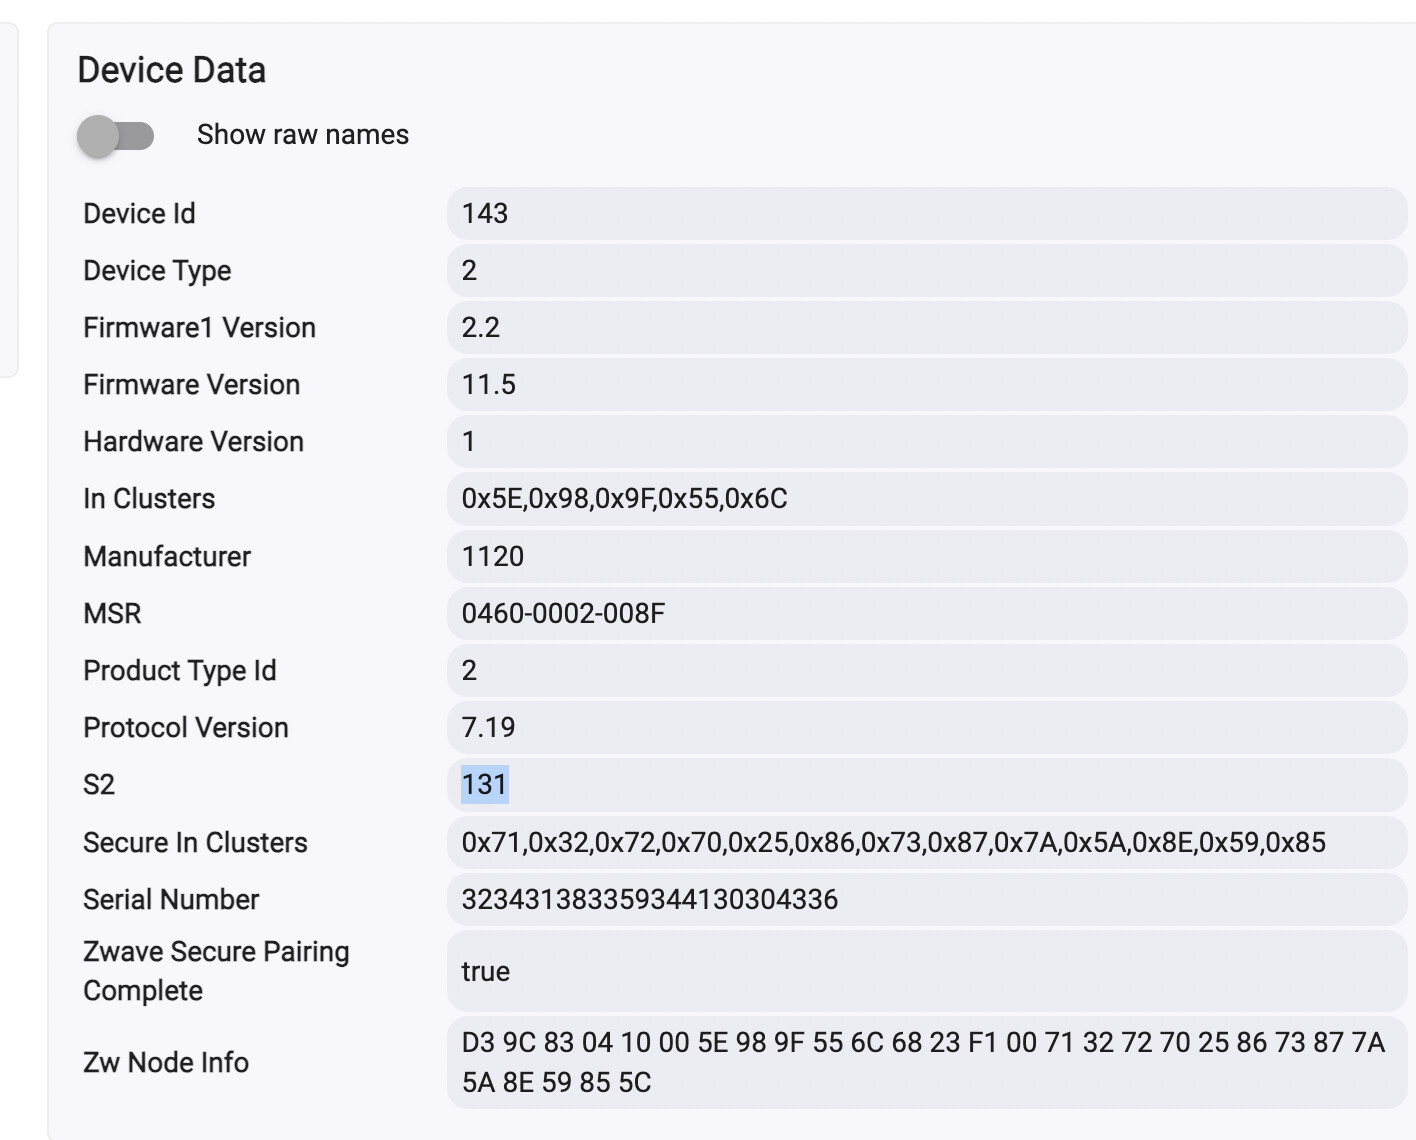Click the Serial Number label

pos(171,899)
